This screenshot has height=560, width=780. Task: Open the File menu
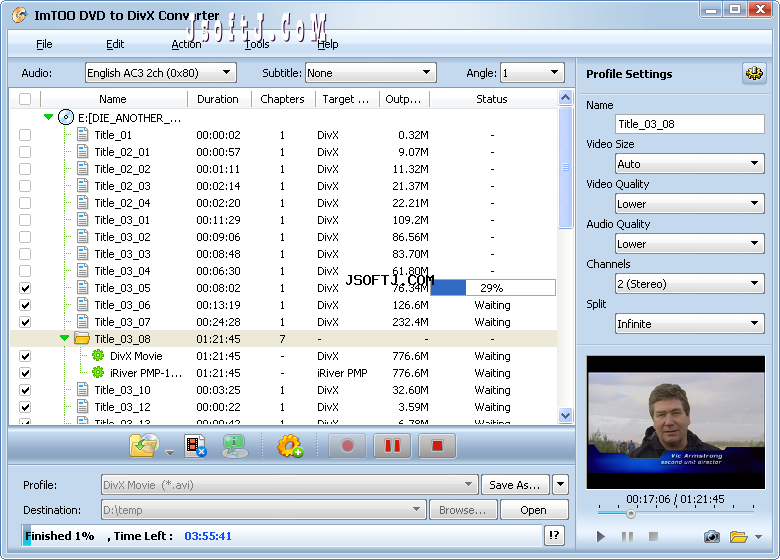point(44,44)
